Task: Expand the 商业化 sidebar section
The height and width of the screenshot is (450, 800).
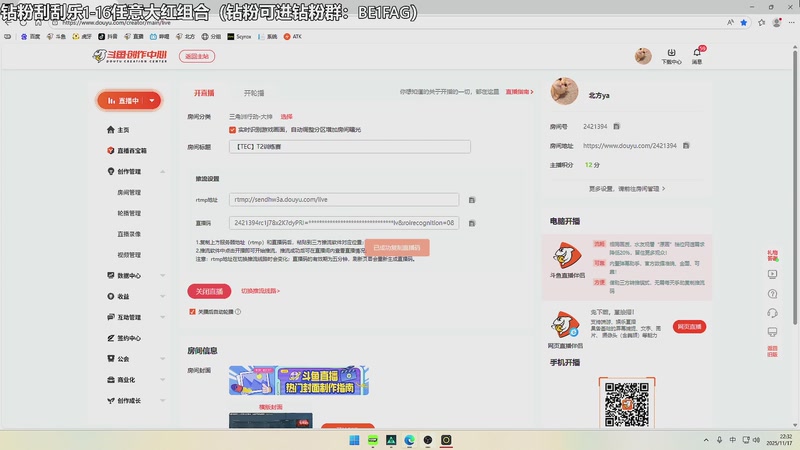Action: [x=162, y=380]
